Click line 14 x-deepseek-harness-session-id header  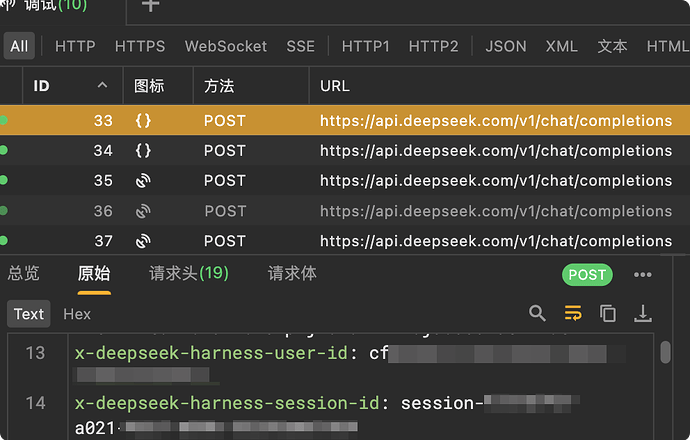click(x=227, y=403)
